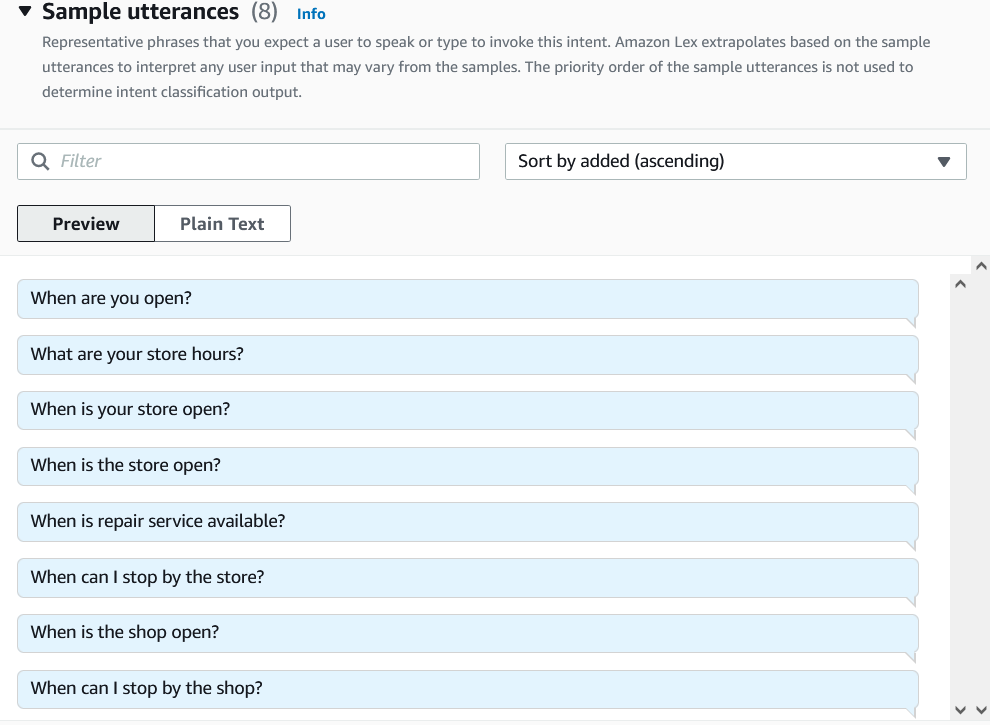
Task: Select 'When can I stop by the store?'
Action: pos(467,578)
